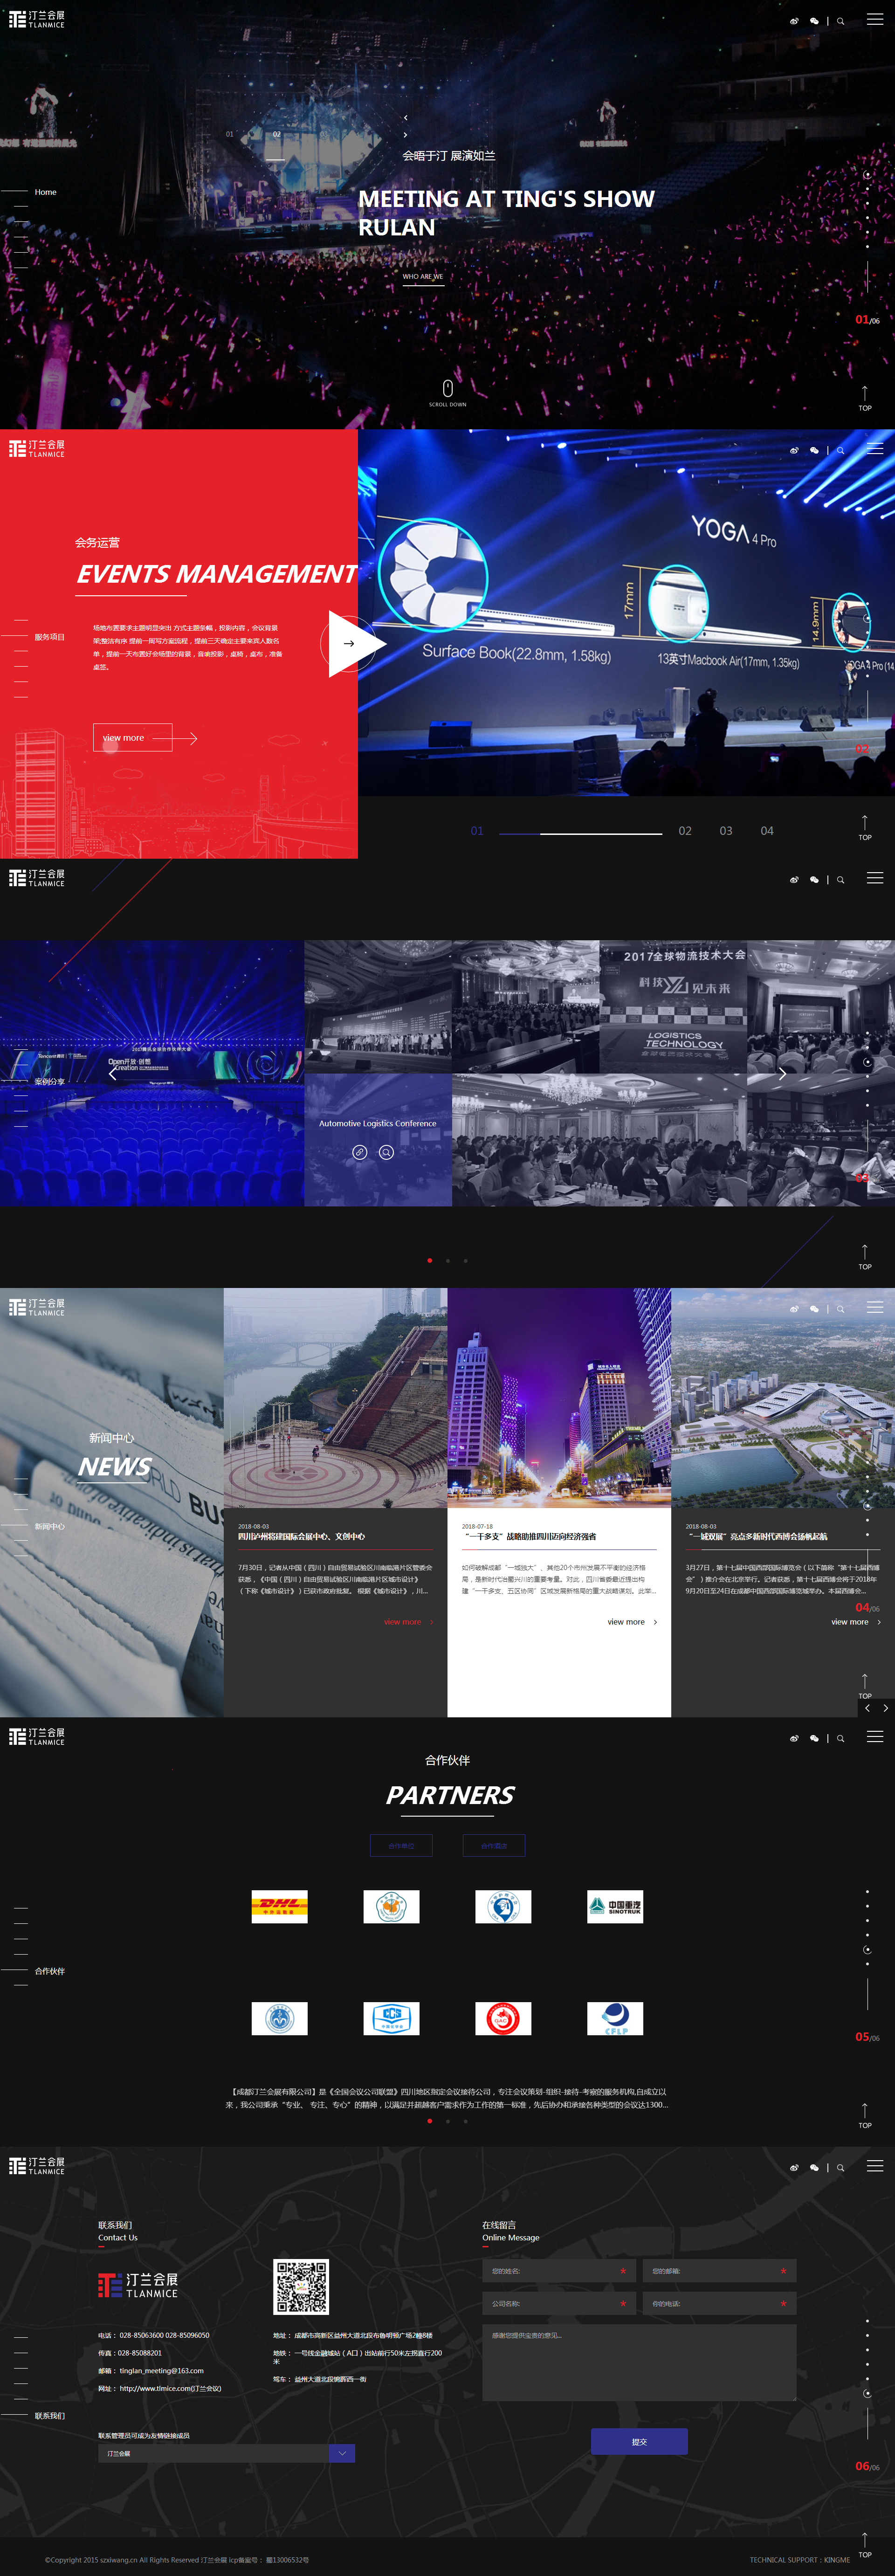
Task: Switch to the 合作单位 partners tab
Action: click(401, 1845)
